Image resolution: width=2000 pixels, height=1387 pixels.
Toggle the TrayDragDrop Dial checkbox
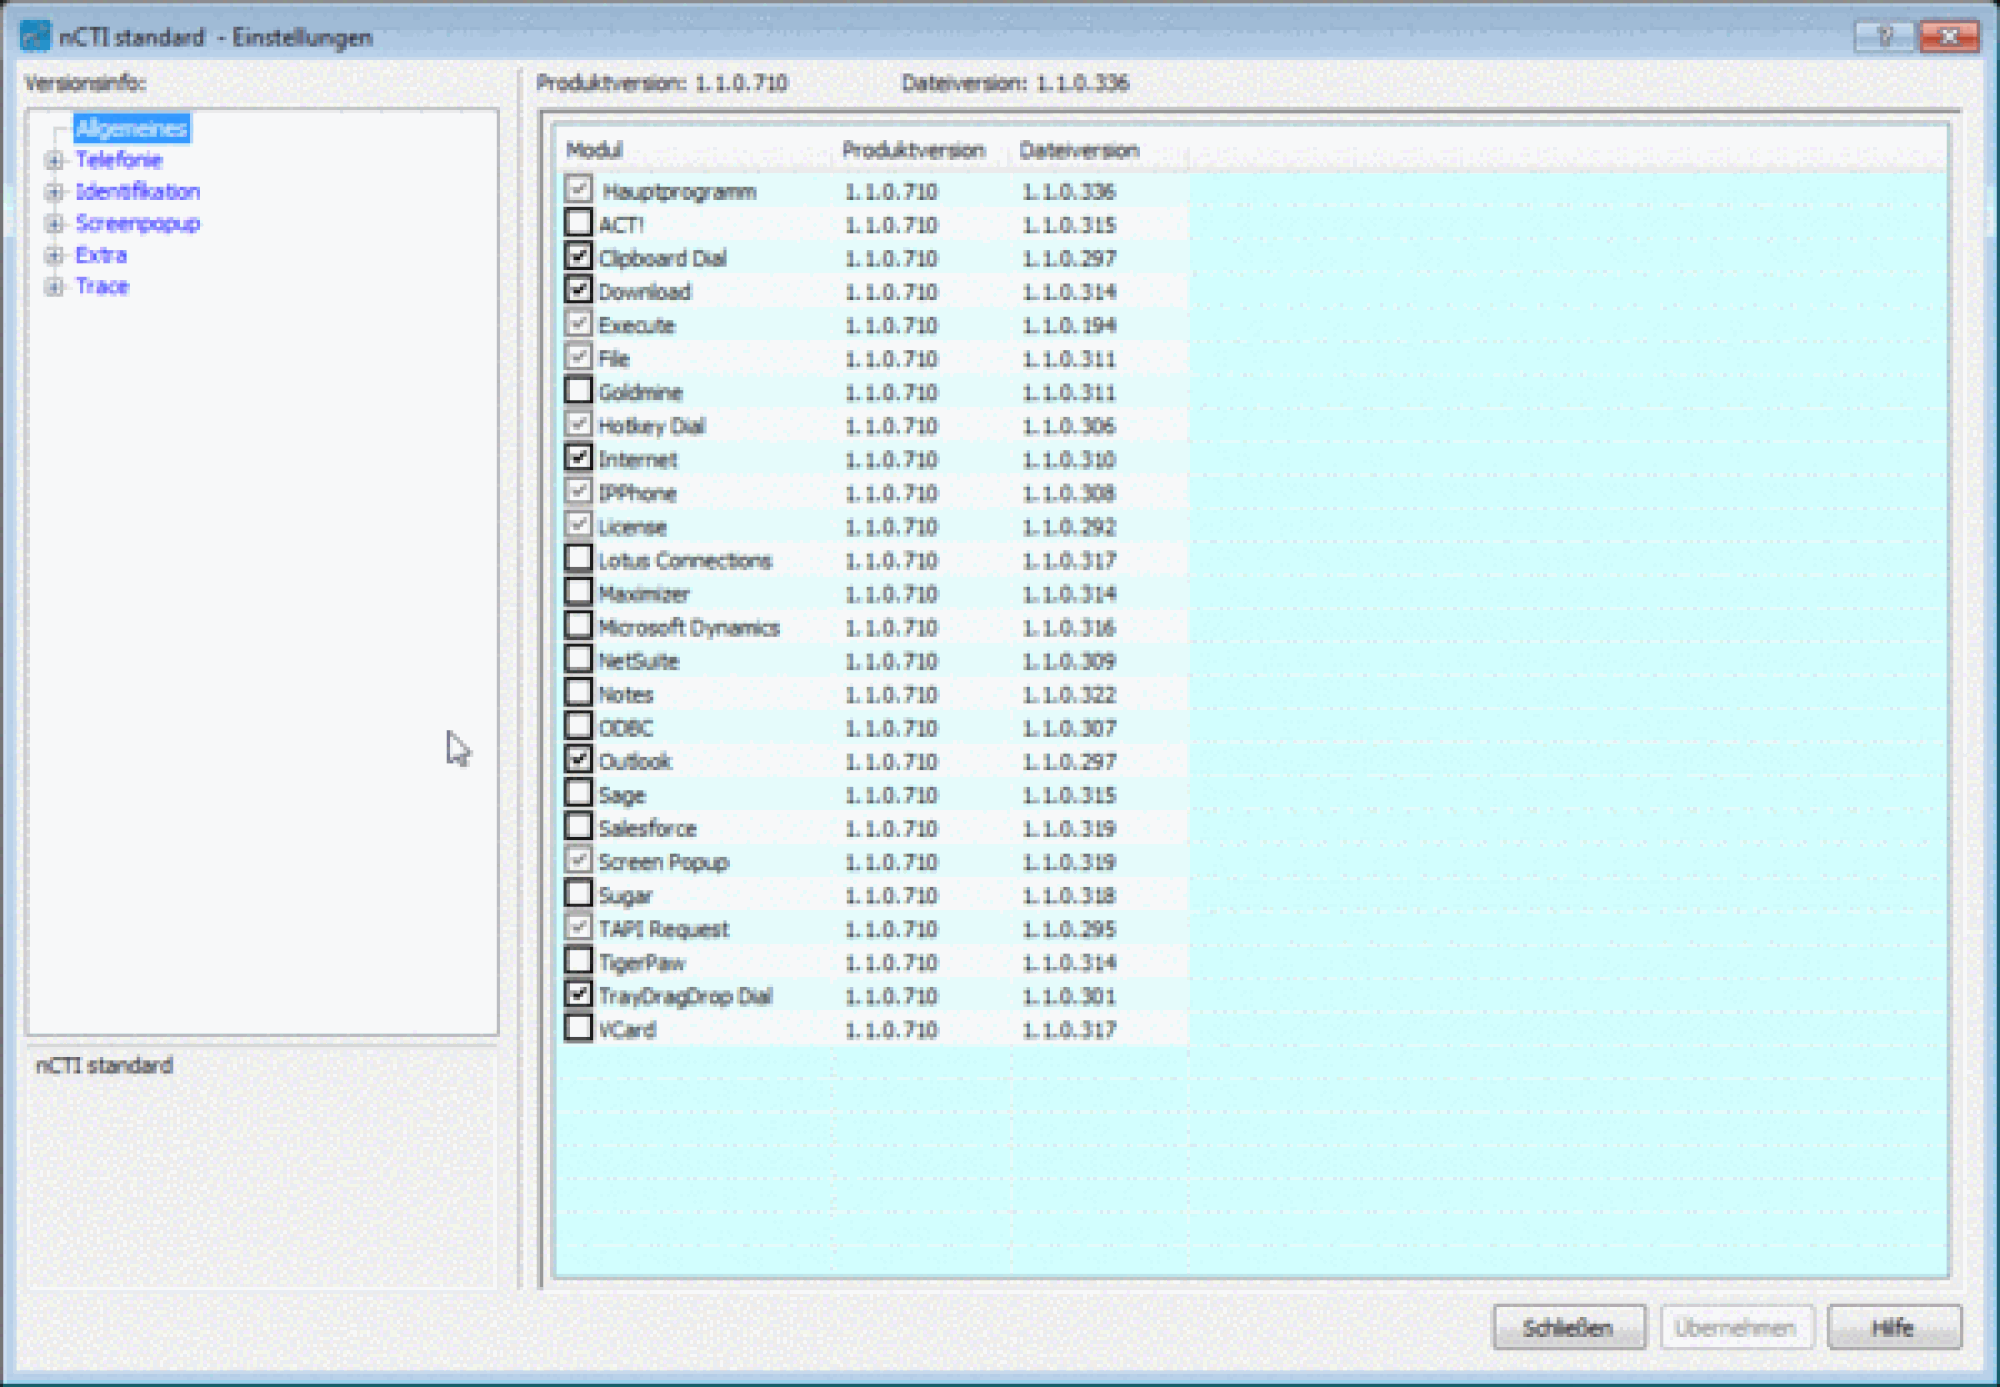point(578,994)
